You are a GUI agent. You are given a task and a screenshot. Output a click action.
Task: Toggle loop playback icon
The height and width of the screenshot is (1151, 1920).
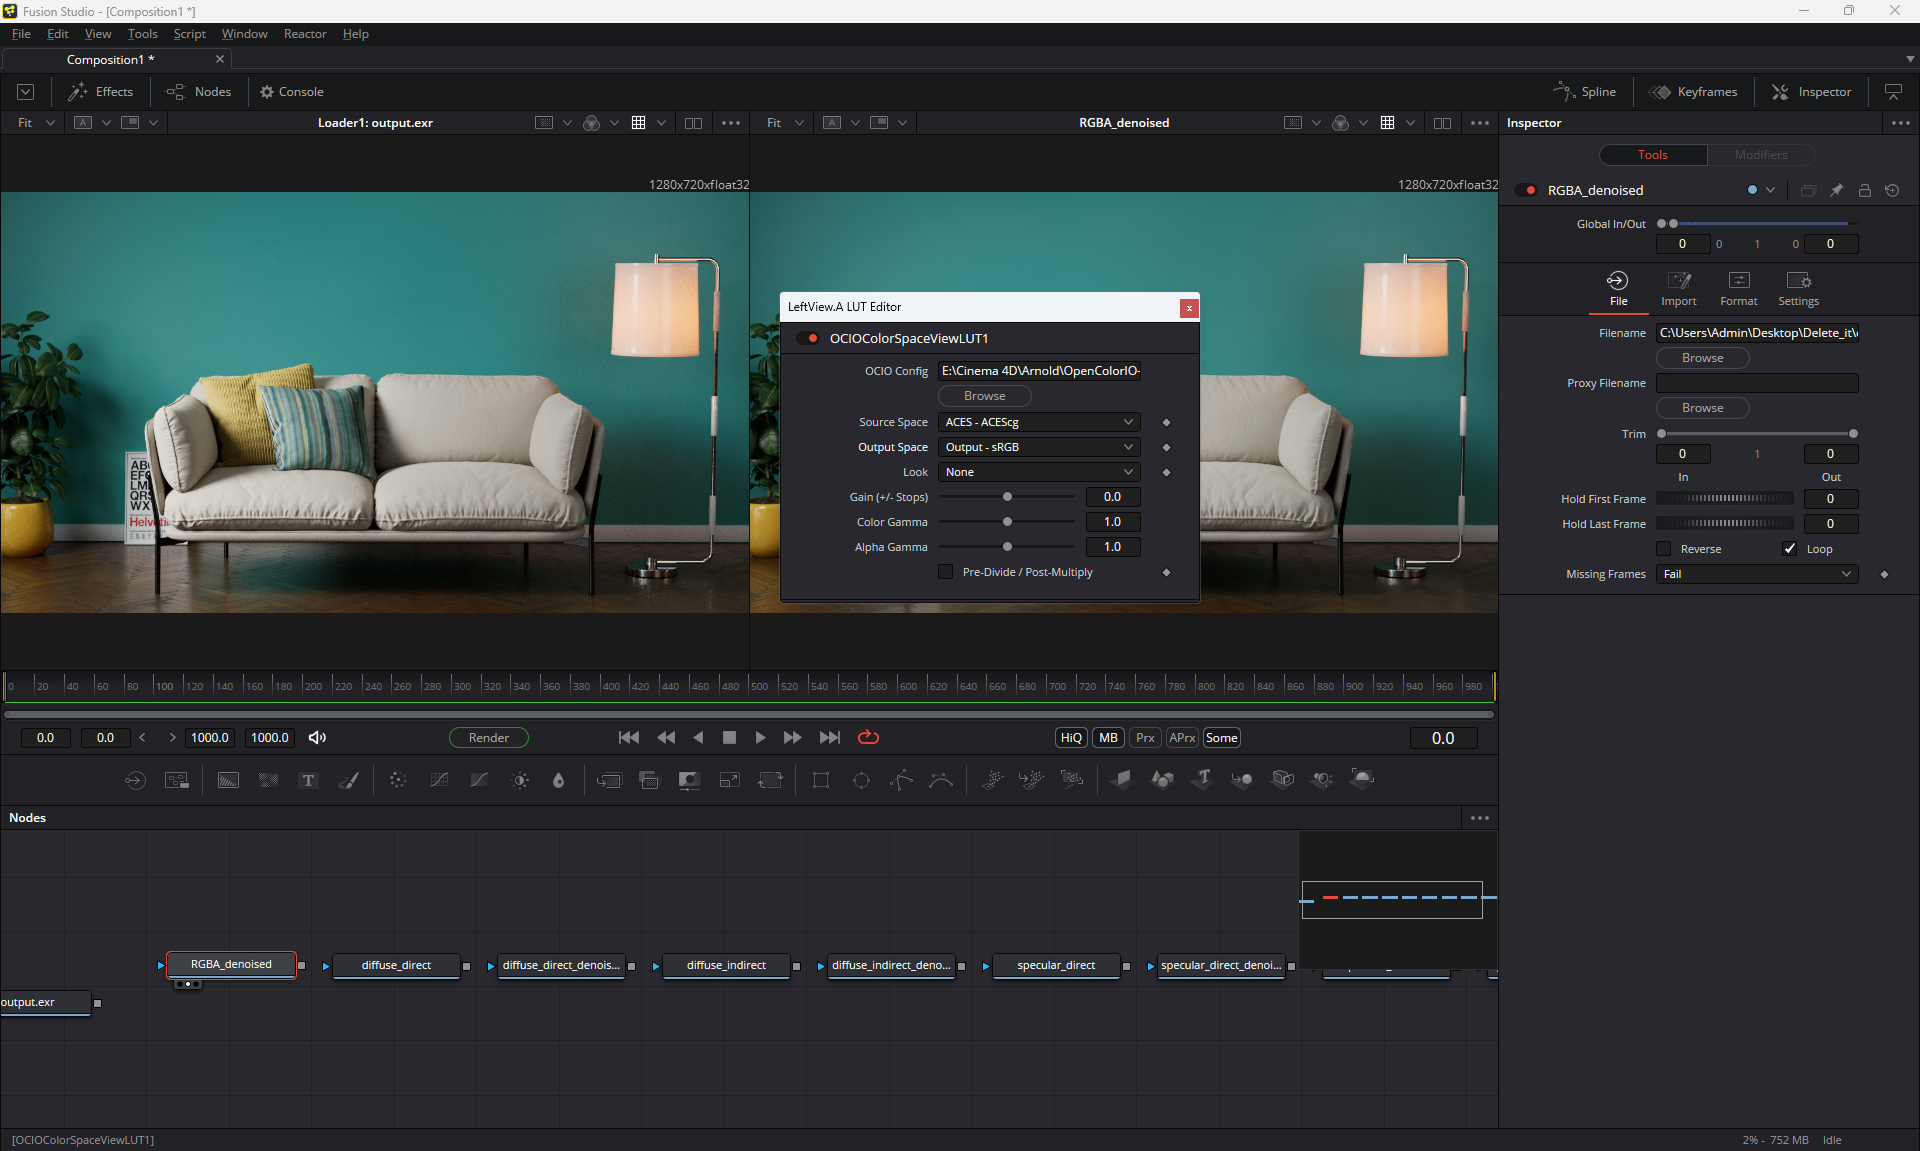[868, 738]
